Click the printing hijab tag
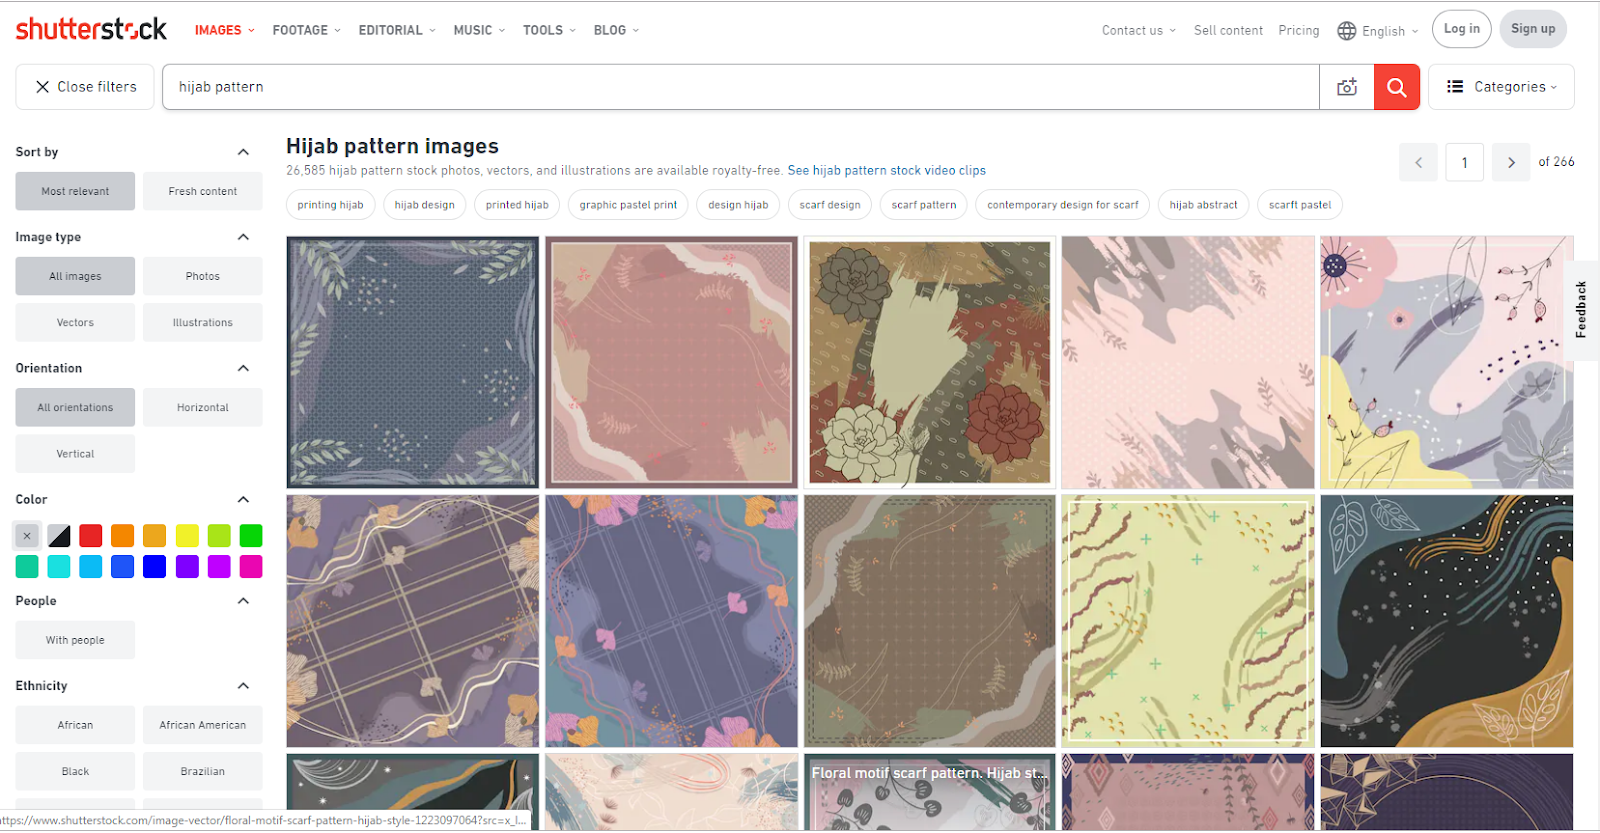 (330, 204)
